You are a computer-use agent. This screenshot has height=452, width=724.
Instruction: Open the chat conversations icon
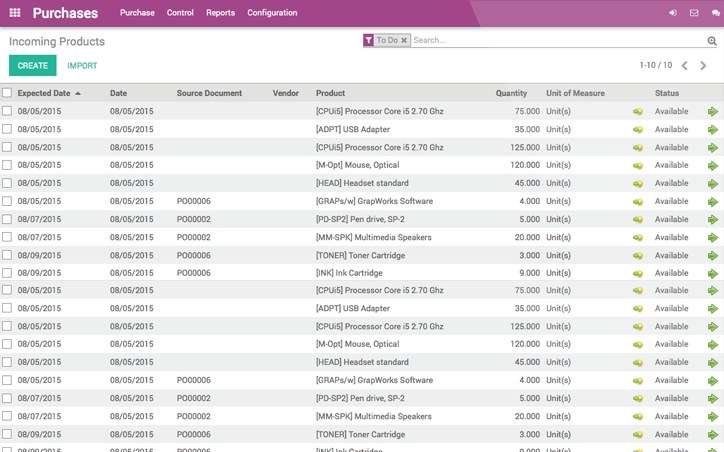(x=715, y=13)
